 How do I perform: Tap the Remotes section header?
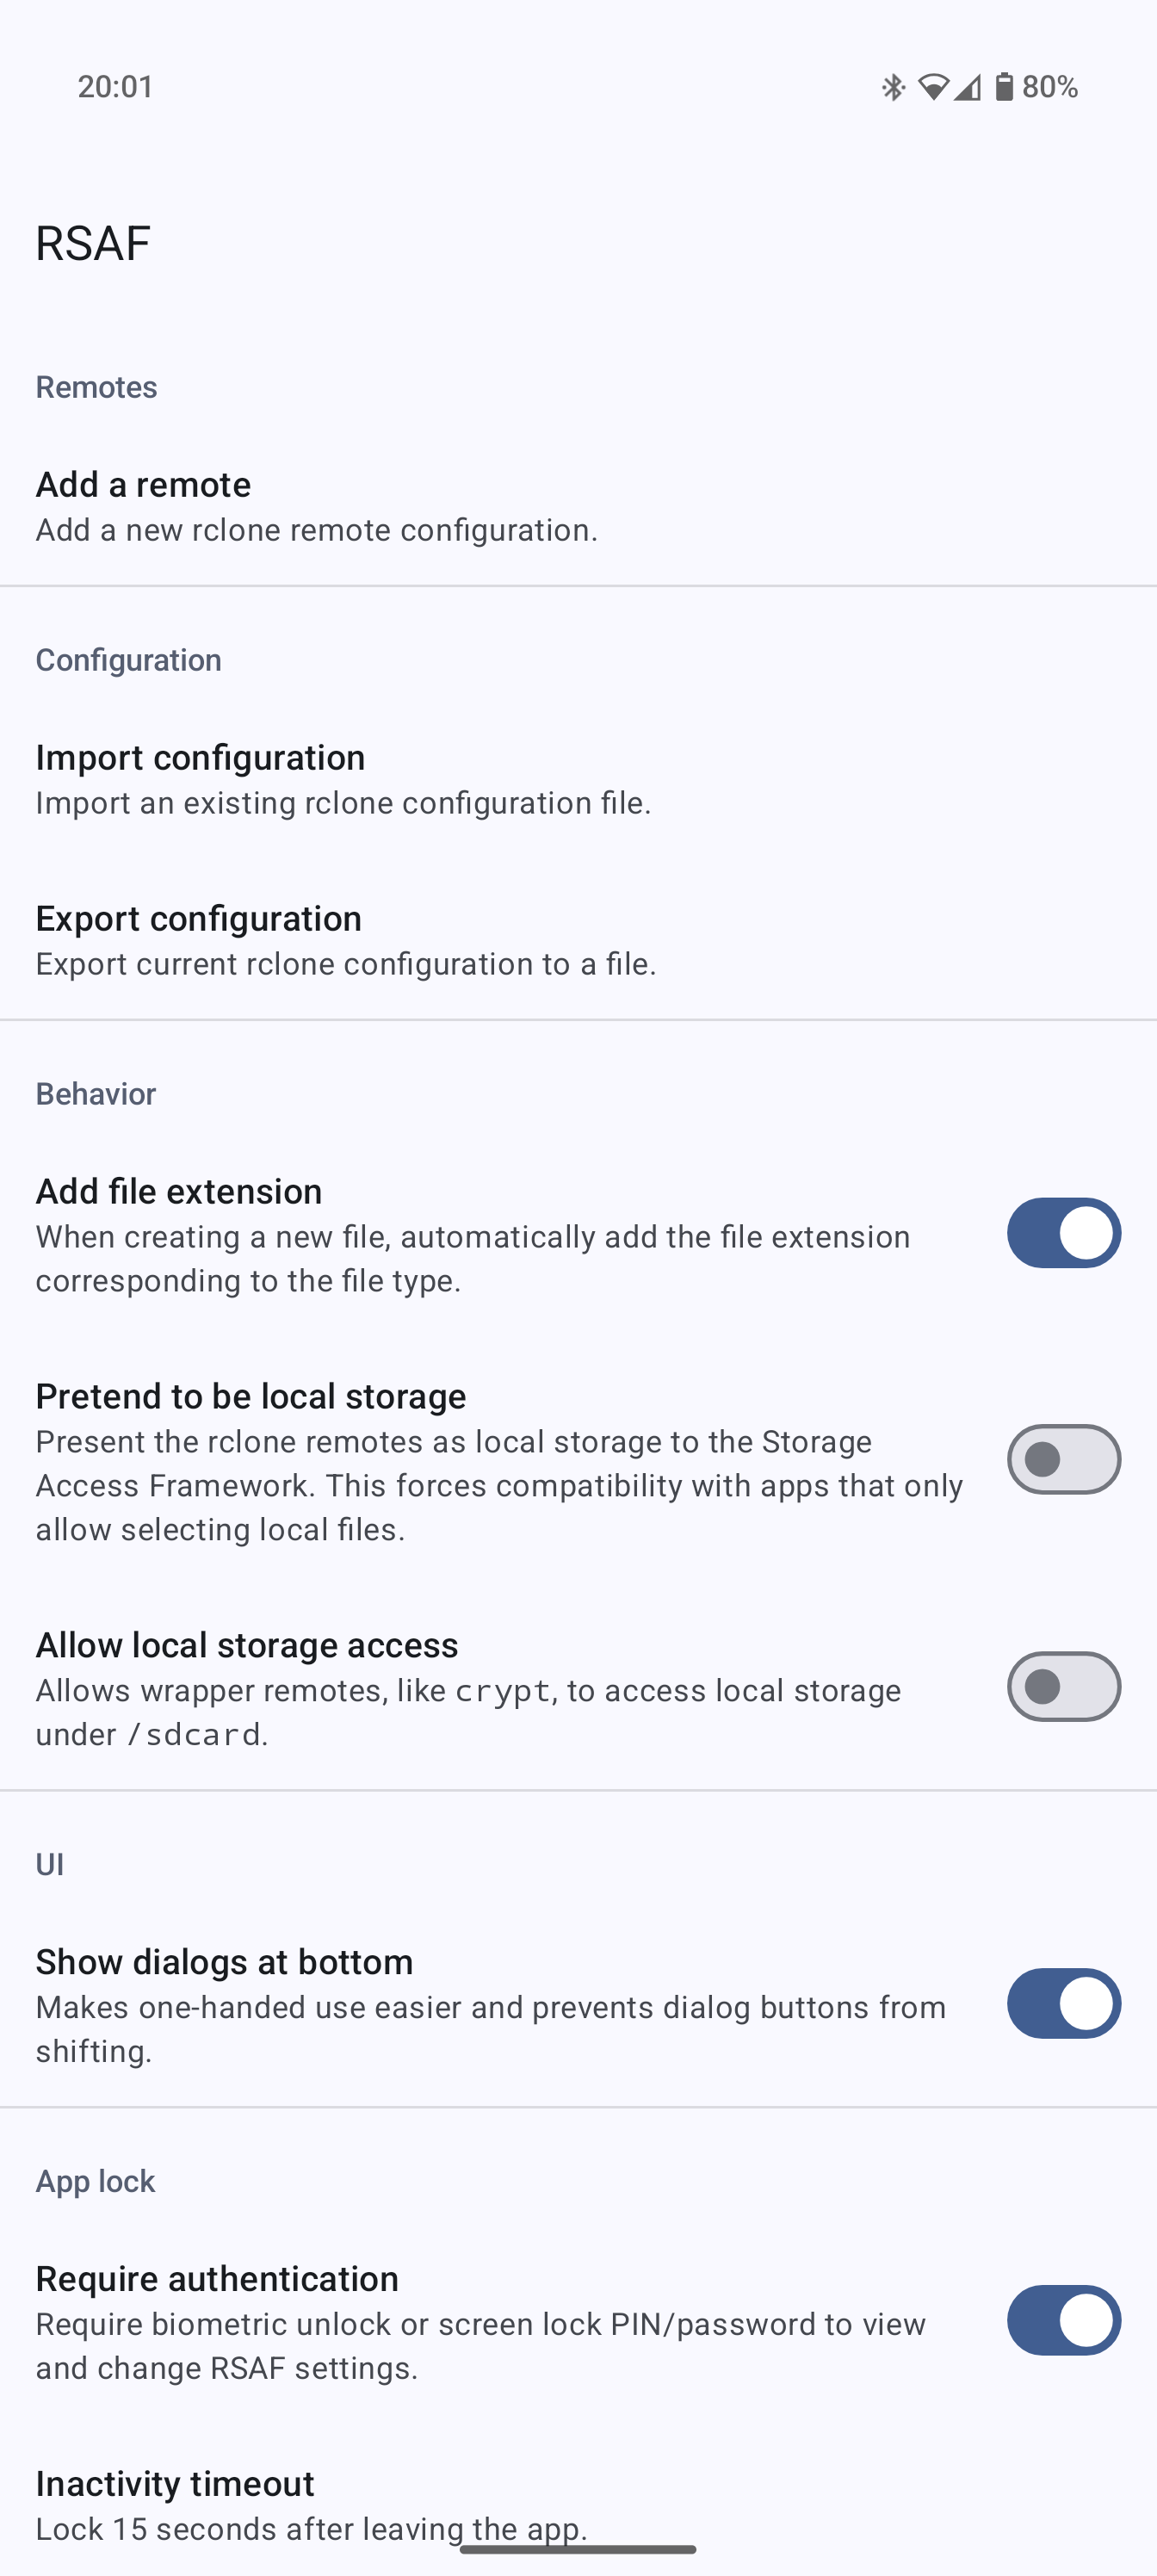click(x=96, y=387)
